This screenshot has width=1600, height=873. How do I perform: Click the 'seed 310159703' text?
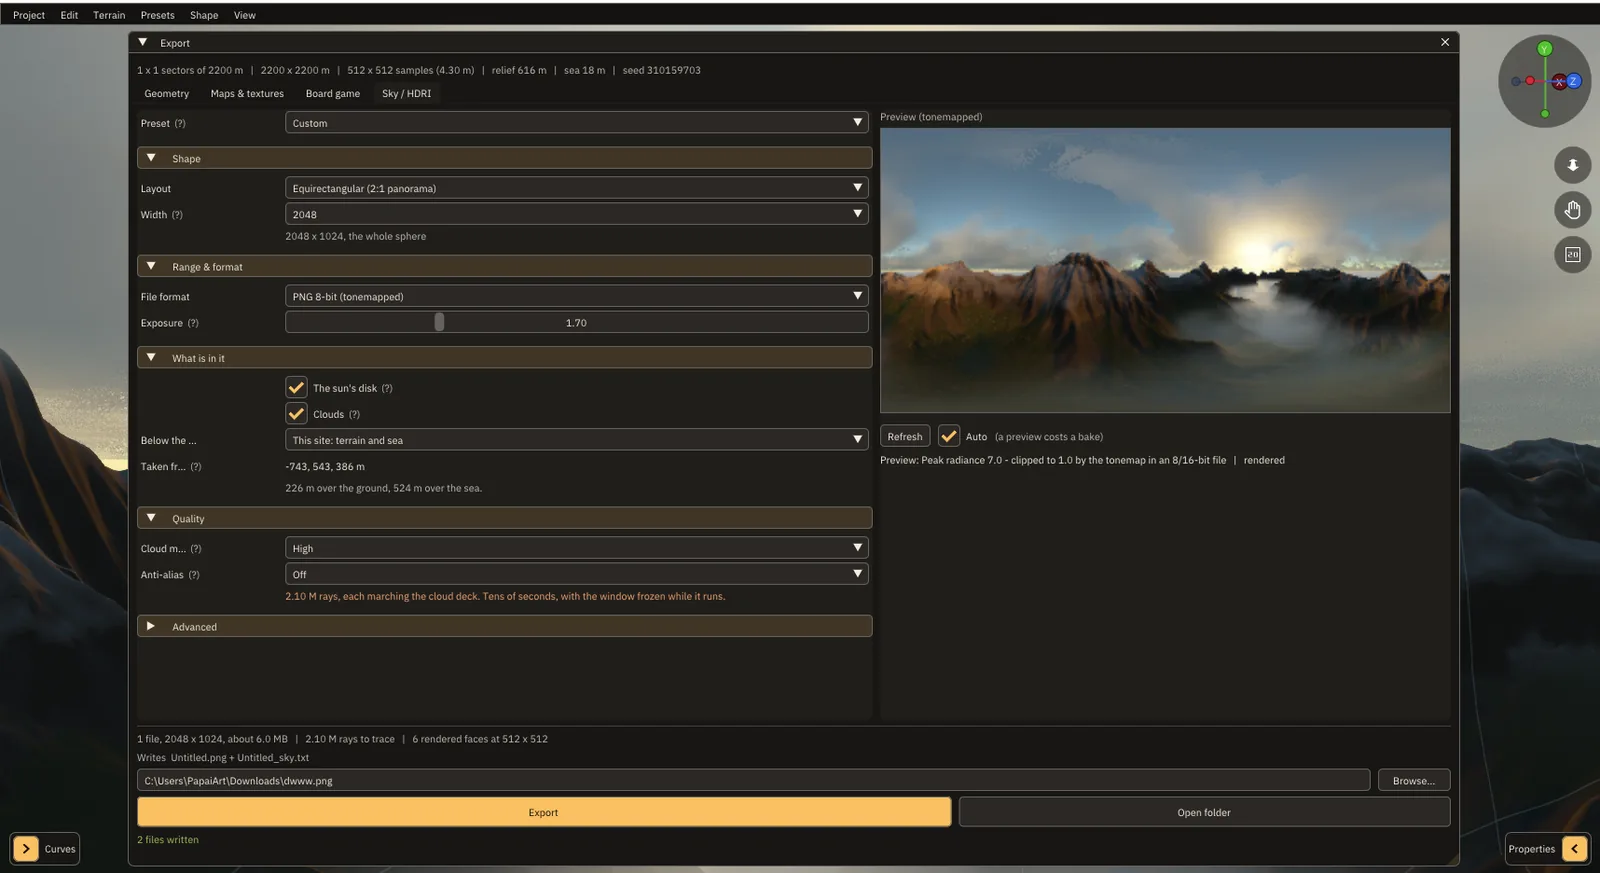tap(661, 70)
